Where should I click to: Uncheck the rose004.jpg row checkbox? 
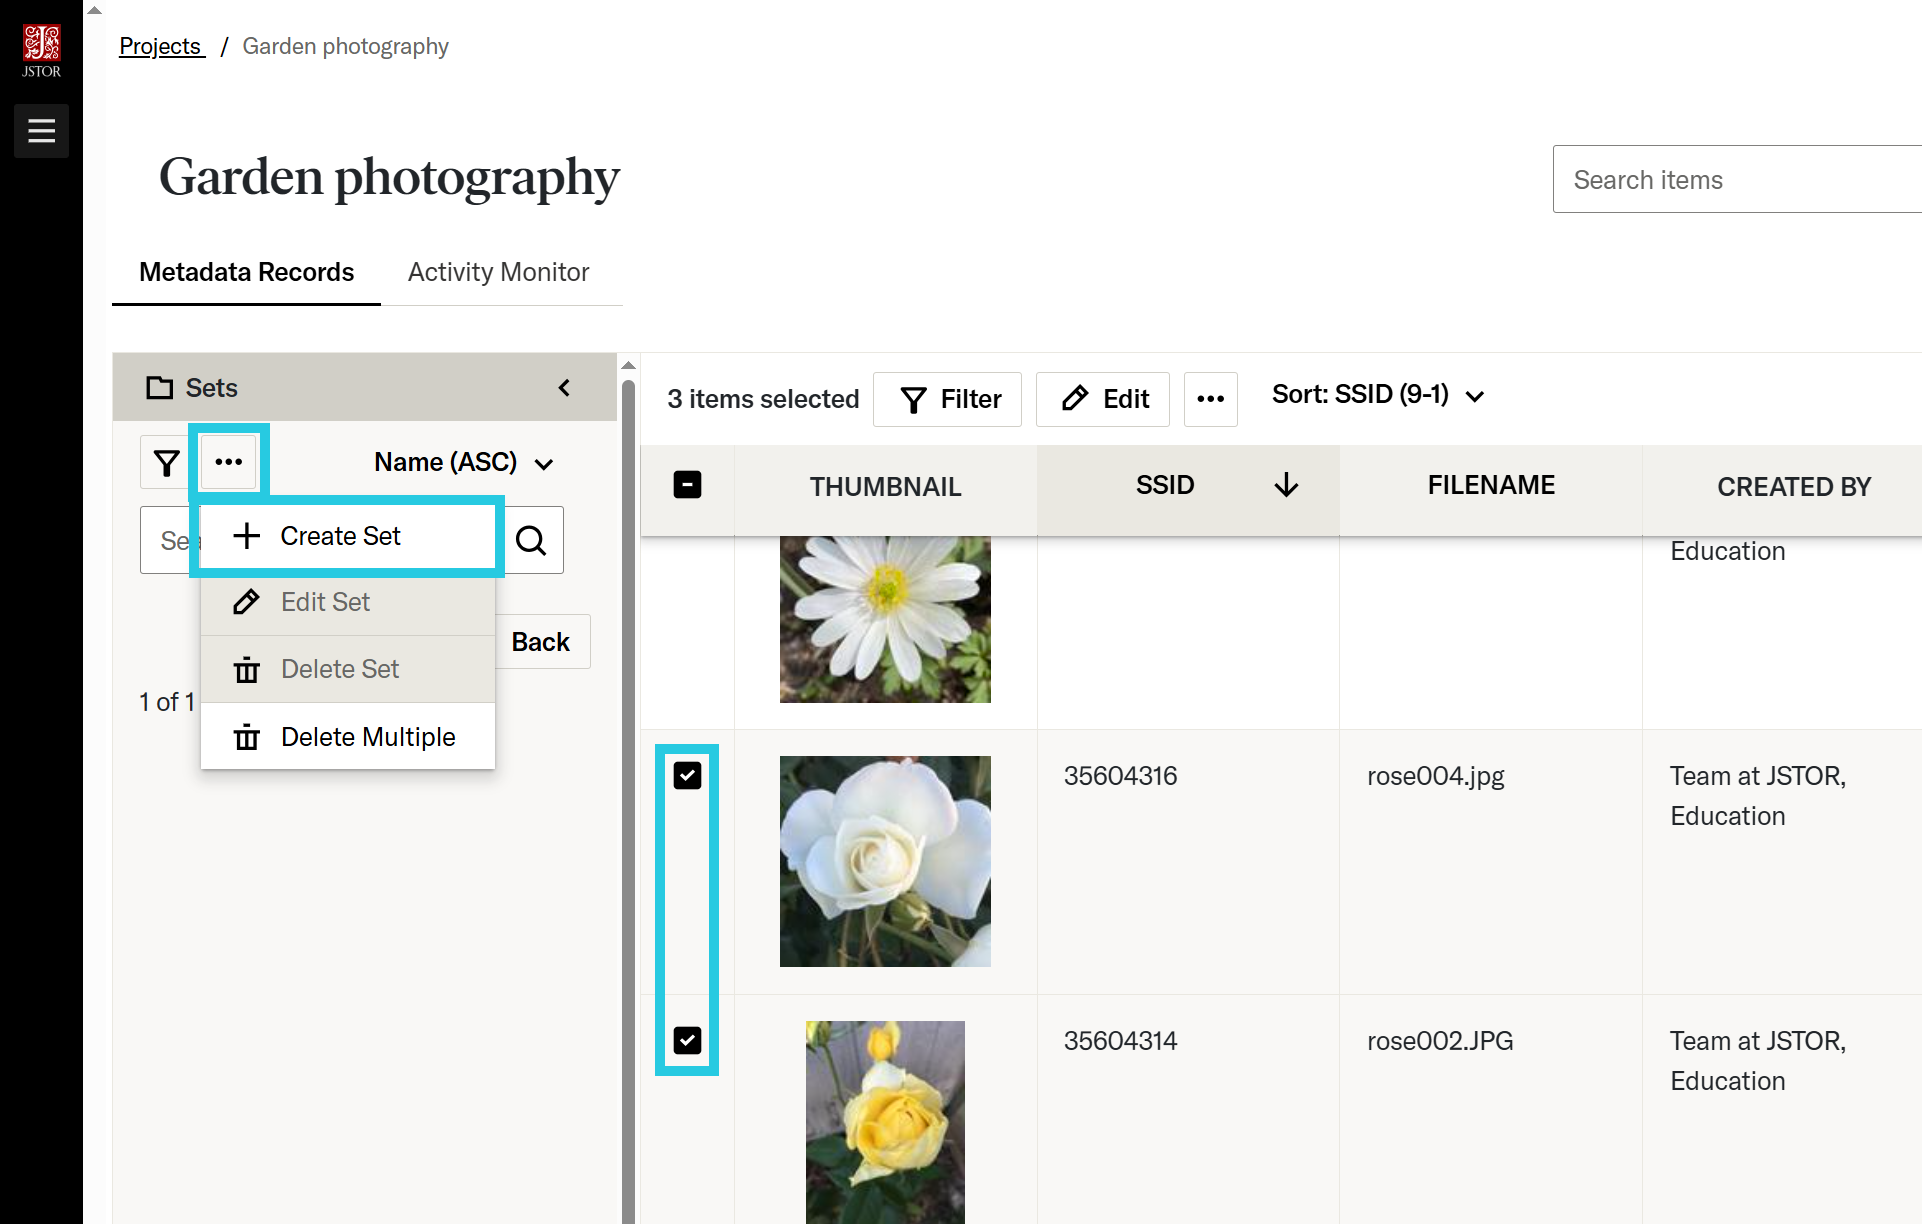(x=687, y=776)
